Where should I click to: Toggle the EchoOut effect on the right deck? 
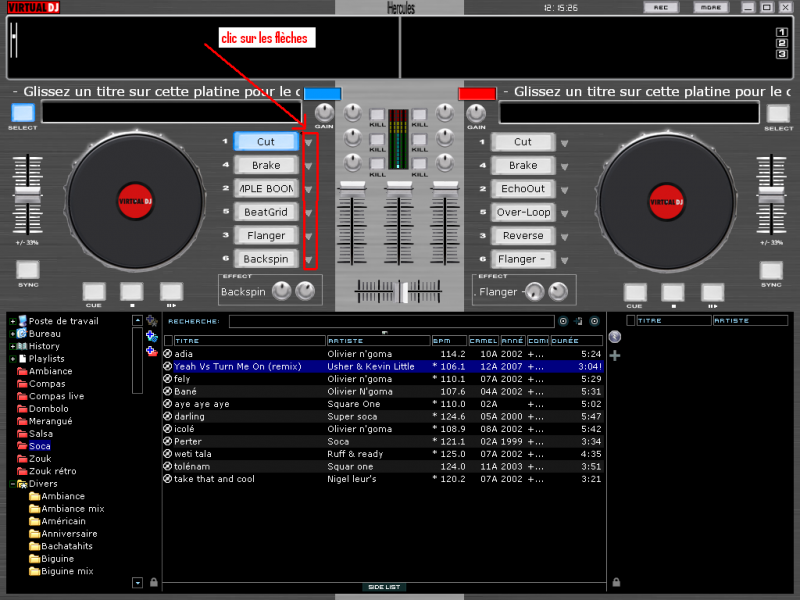(x=523, y=188)
